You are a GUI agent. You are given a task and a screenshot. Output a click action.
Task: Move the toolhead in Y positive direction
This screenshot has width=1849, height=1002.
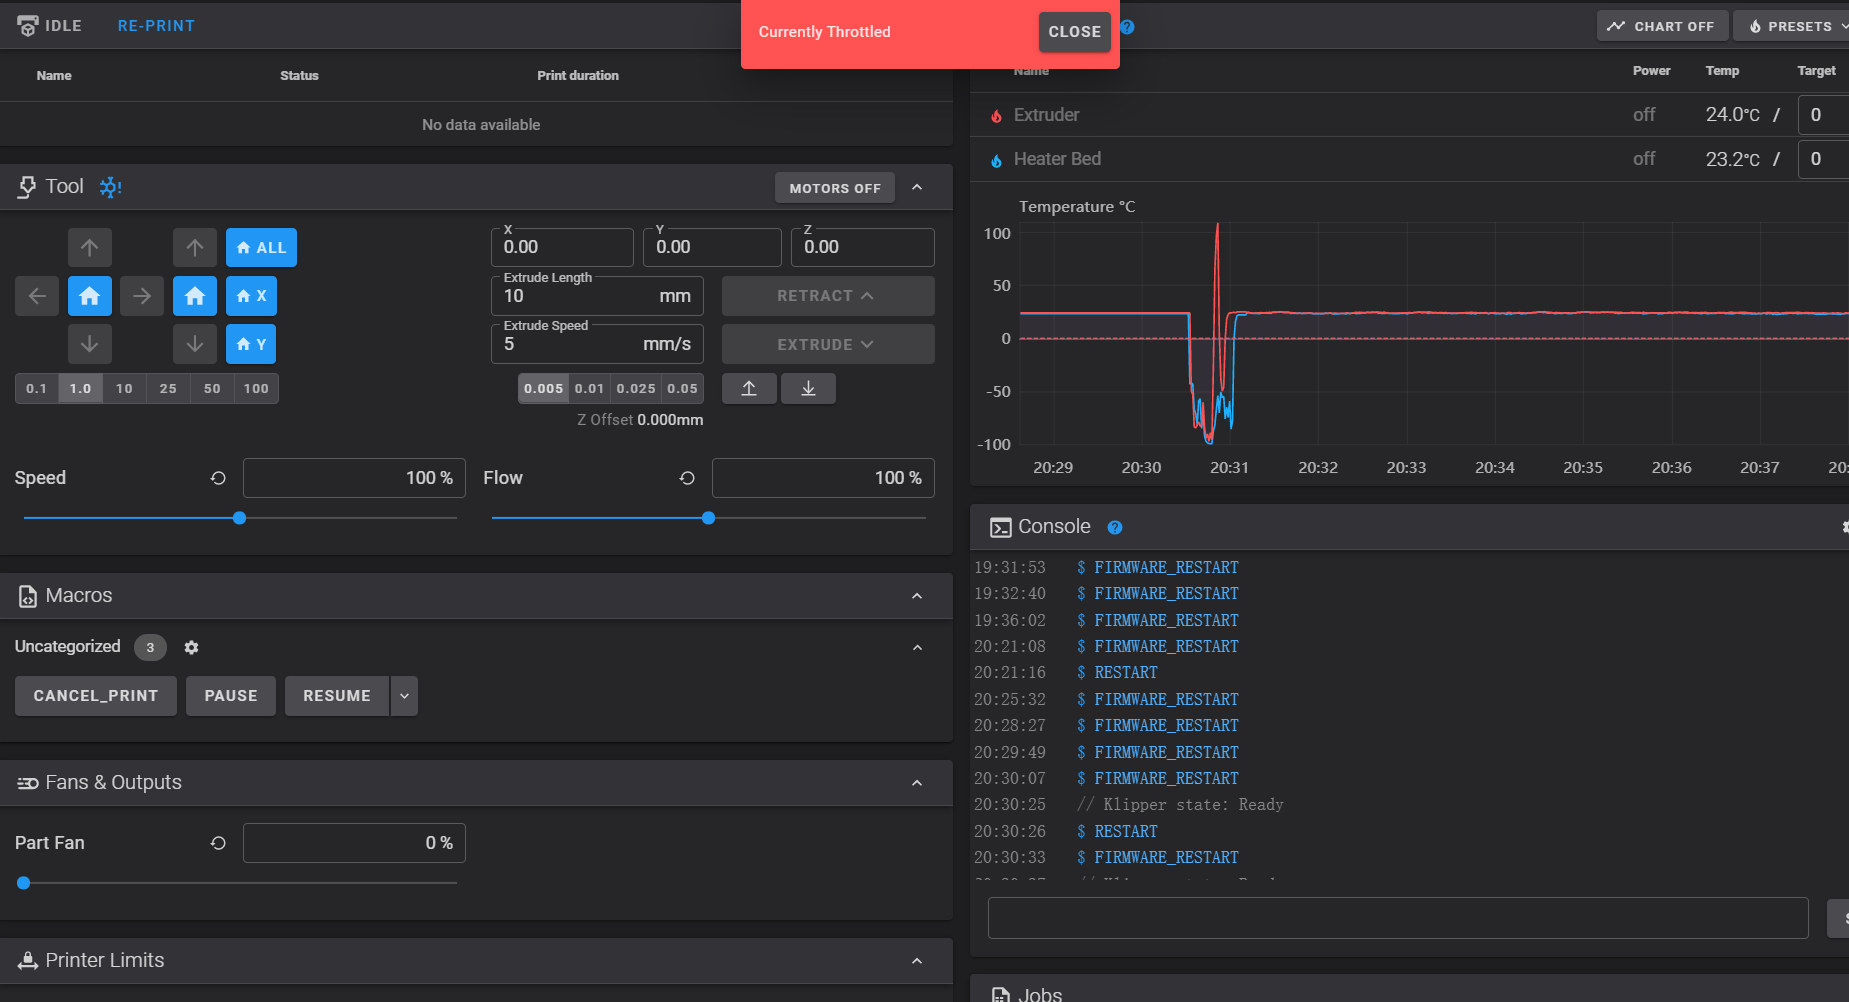point(90,248)
